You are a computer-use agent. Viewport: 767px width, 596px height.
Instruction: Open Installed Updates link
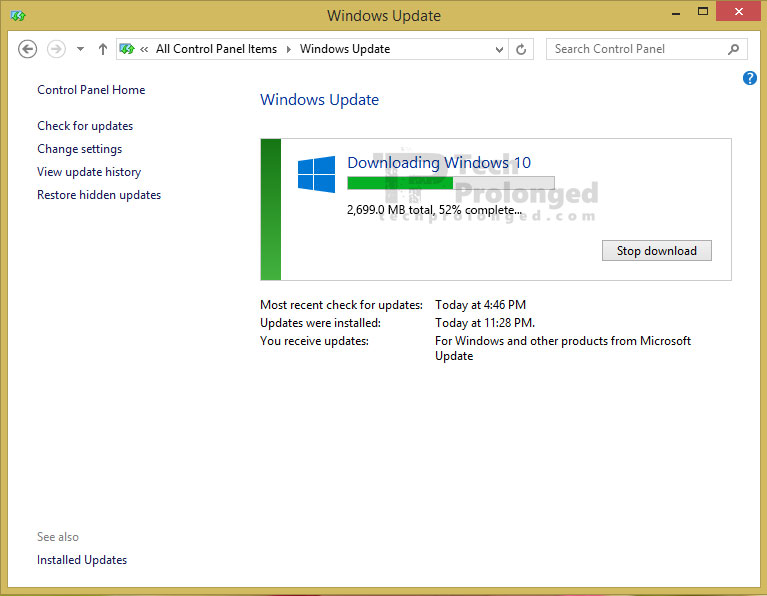[82, 560]
